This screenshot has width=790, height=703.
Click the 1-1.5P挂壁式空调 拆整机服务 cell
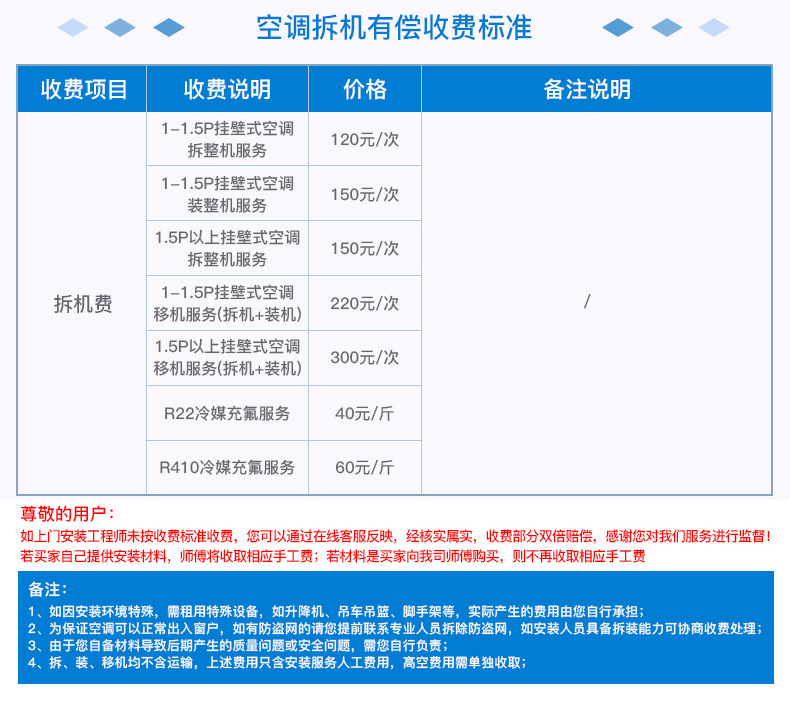pyautogui.click(x=227, y=139)
